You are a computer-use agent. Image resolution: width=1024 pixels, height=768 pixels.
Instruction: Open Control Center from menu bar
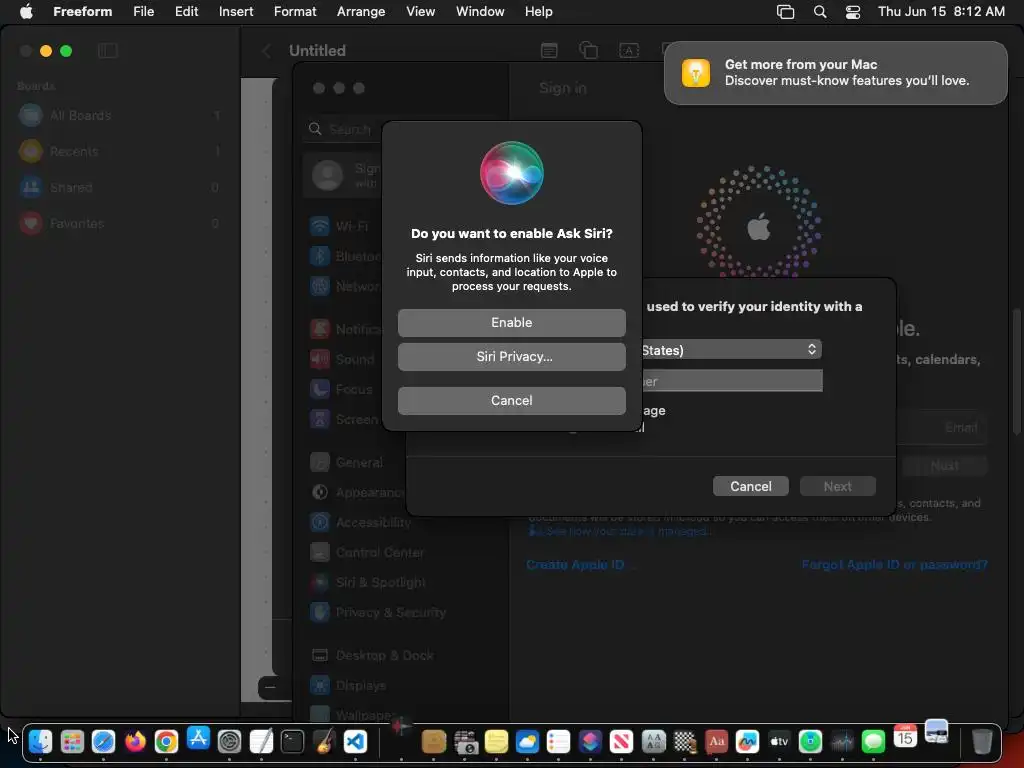click(x=853, y=12)
